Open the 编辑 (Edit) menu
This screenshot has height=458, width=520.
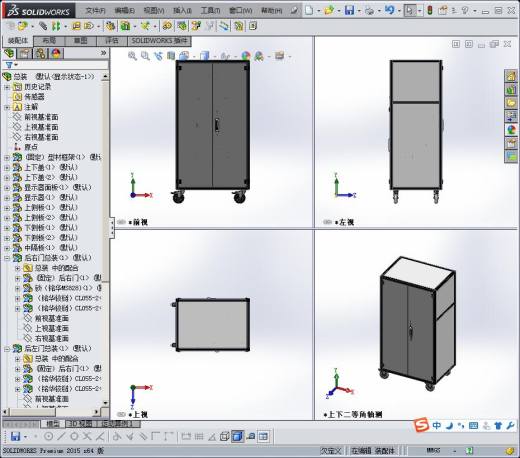(x=124, y=11)
